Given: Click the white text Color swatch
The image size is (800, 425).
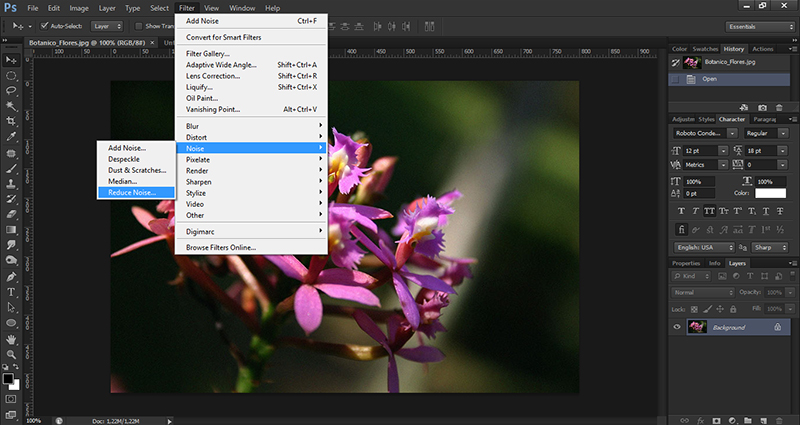Looking at the screenshot, I should pyautogui.click(x=770, y=193).
